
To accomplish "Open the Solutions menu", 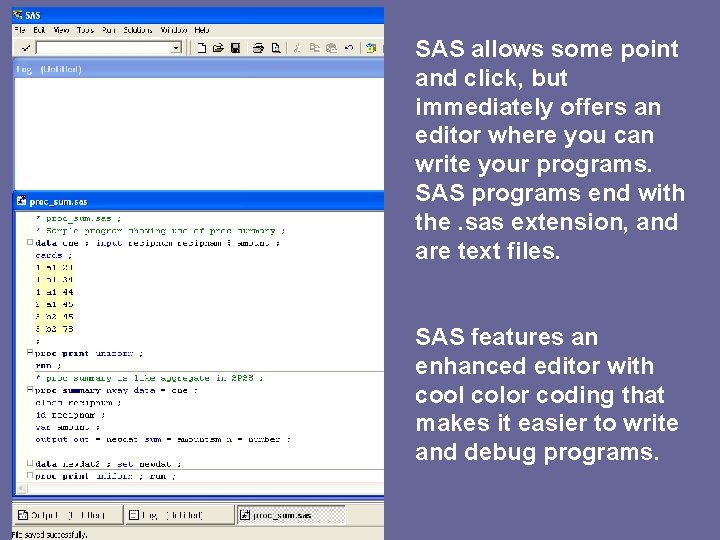I will tap(138, 30).
